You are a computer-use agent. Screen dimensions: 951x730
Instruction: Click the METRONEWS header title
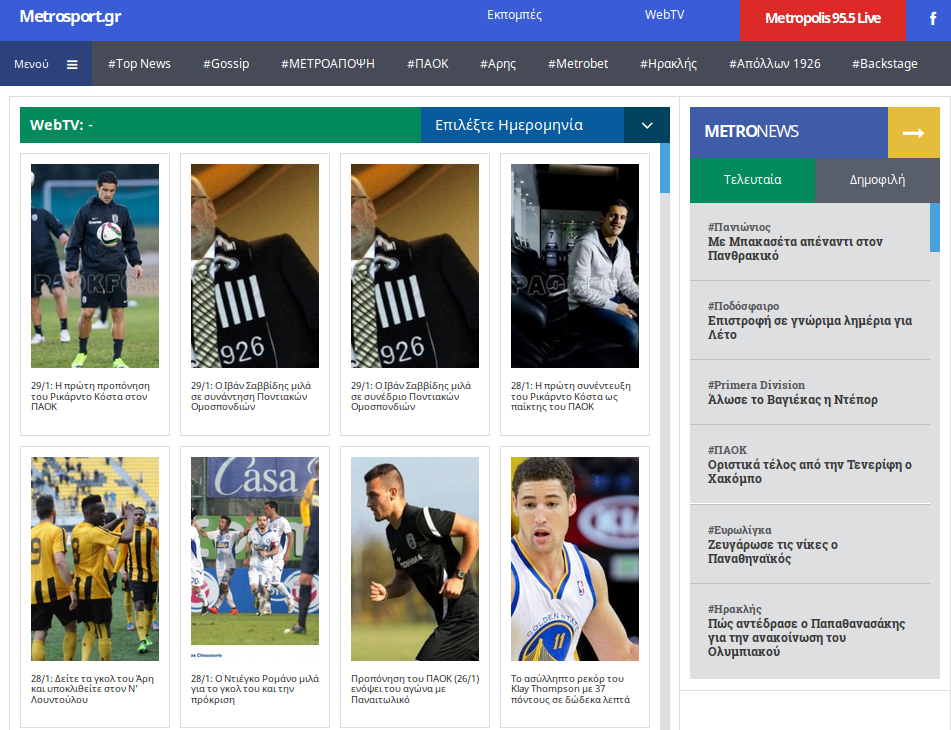coord(751,132)
